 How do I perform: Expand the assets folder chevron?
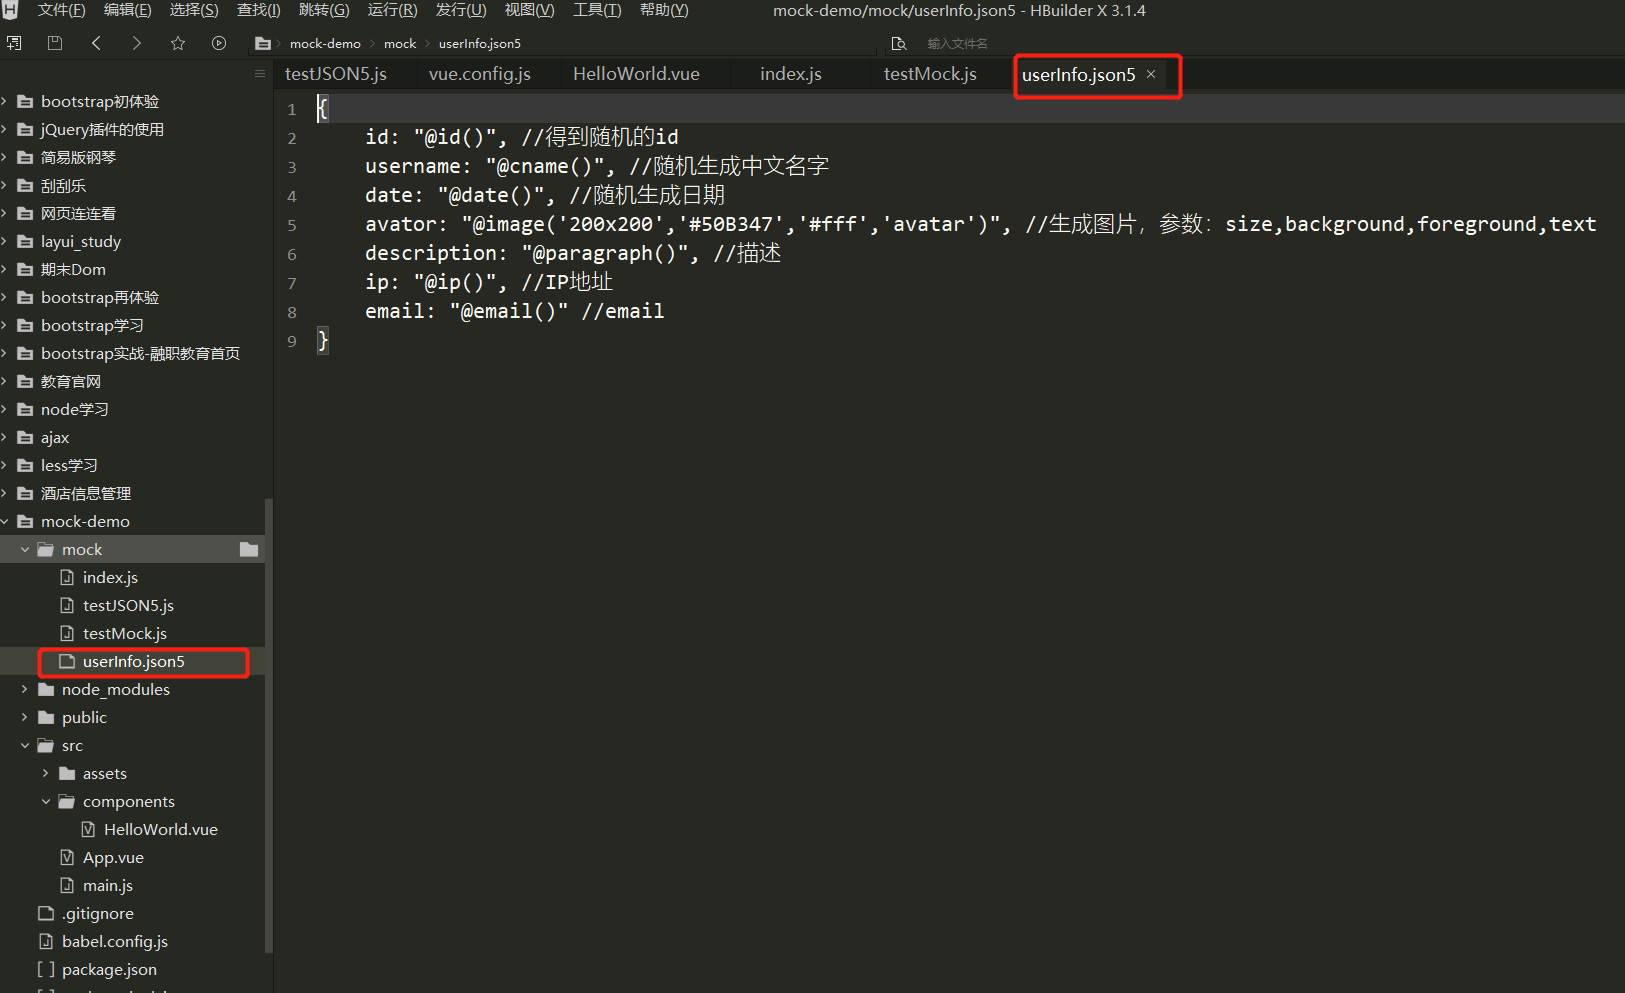[46, 773]
